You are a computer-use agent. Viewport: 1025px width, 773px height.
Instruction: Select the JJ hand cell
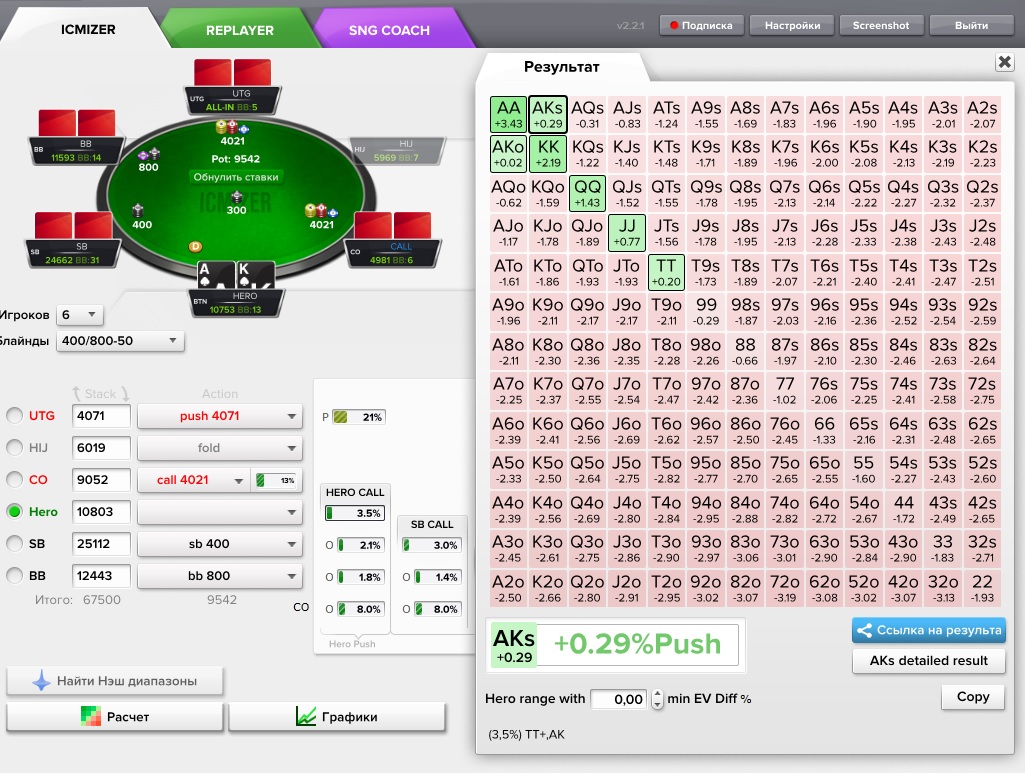click(627, 233)
